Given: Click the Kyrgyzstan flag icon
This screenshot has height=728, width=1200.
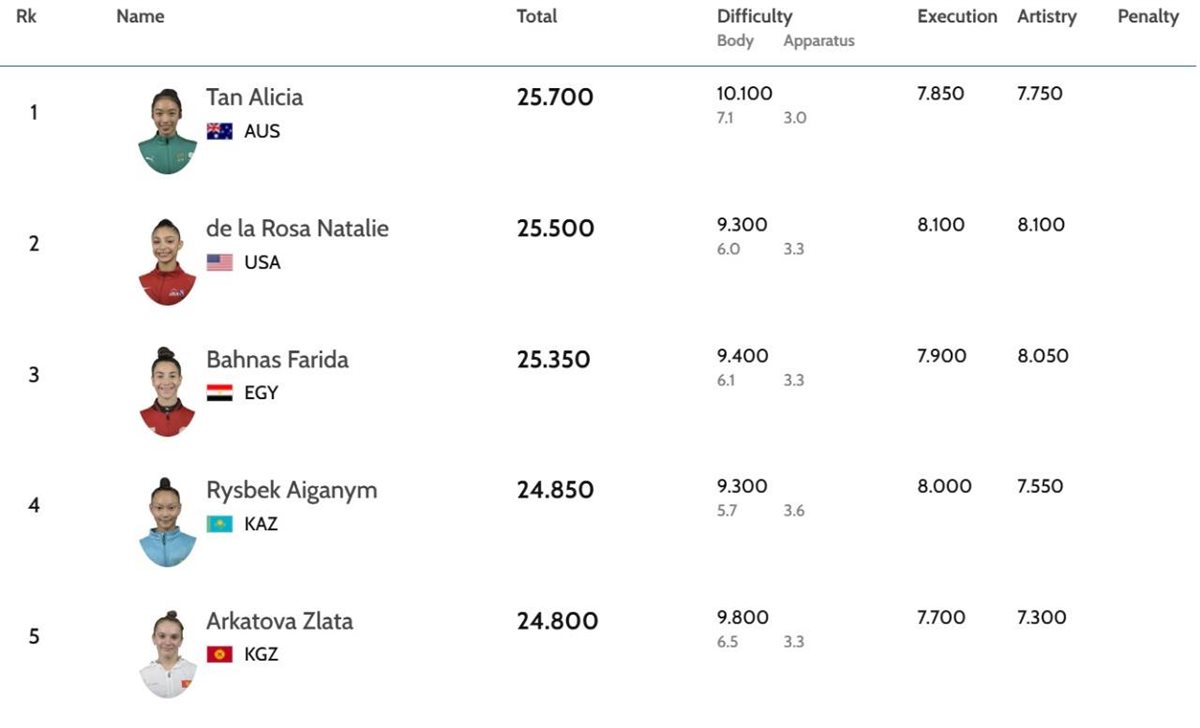Looking at the screenshot, I should [219, 655].
